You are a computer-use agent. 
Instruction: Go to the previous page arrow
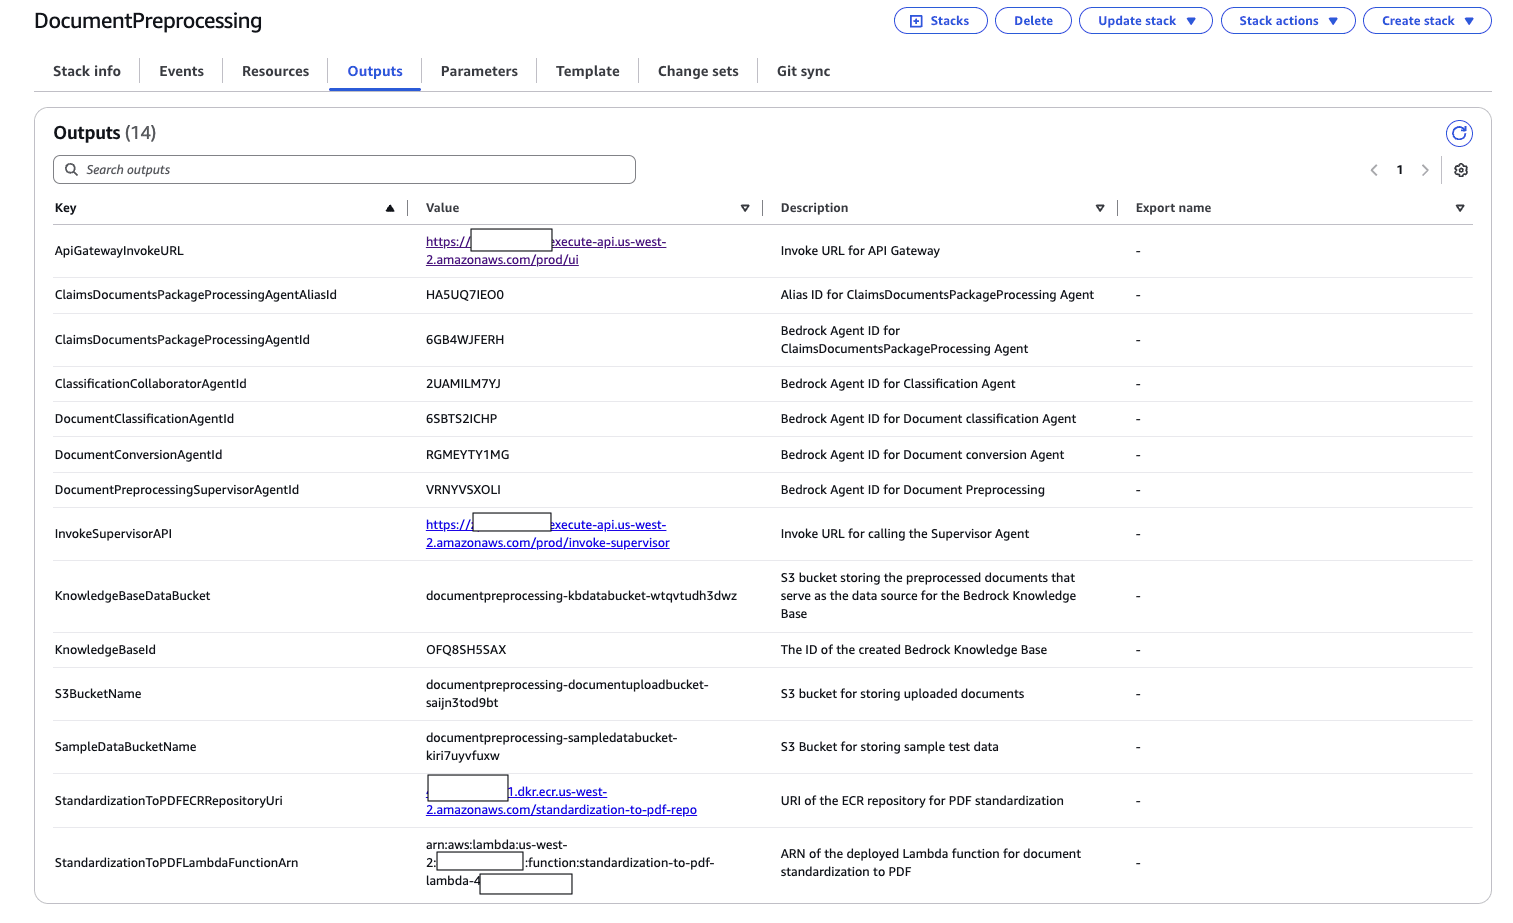point(1374,170)
